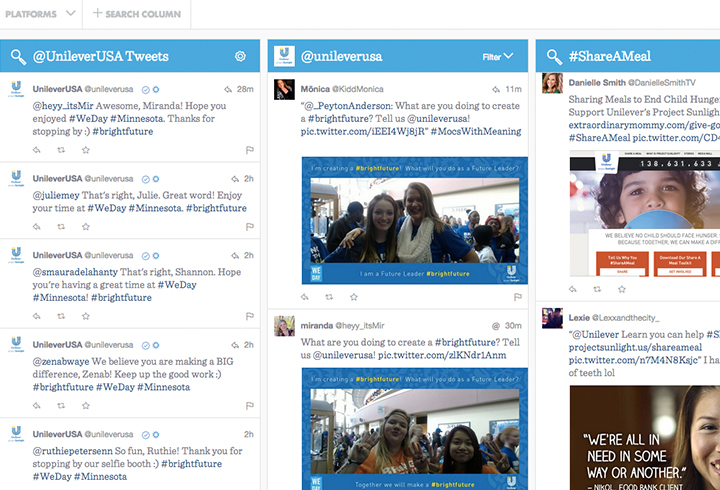View Danielle Smith's Share A Meal website image
The height and width of the screenshot is (490, 720).
coord(645,214)
